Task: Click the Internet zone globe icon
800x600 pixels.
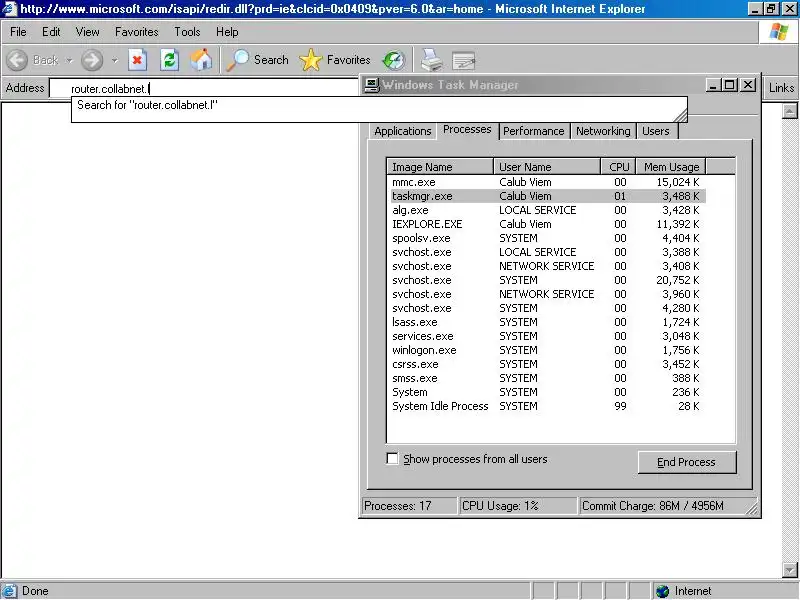Action: [662, 591]
